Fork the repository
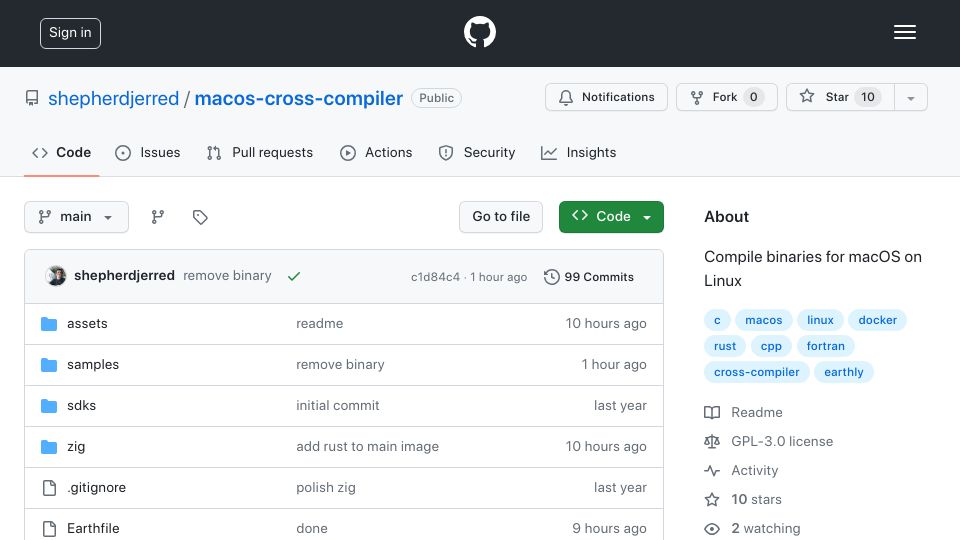This screenshot has height=540, width=960. (x=727, y=97)
